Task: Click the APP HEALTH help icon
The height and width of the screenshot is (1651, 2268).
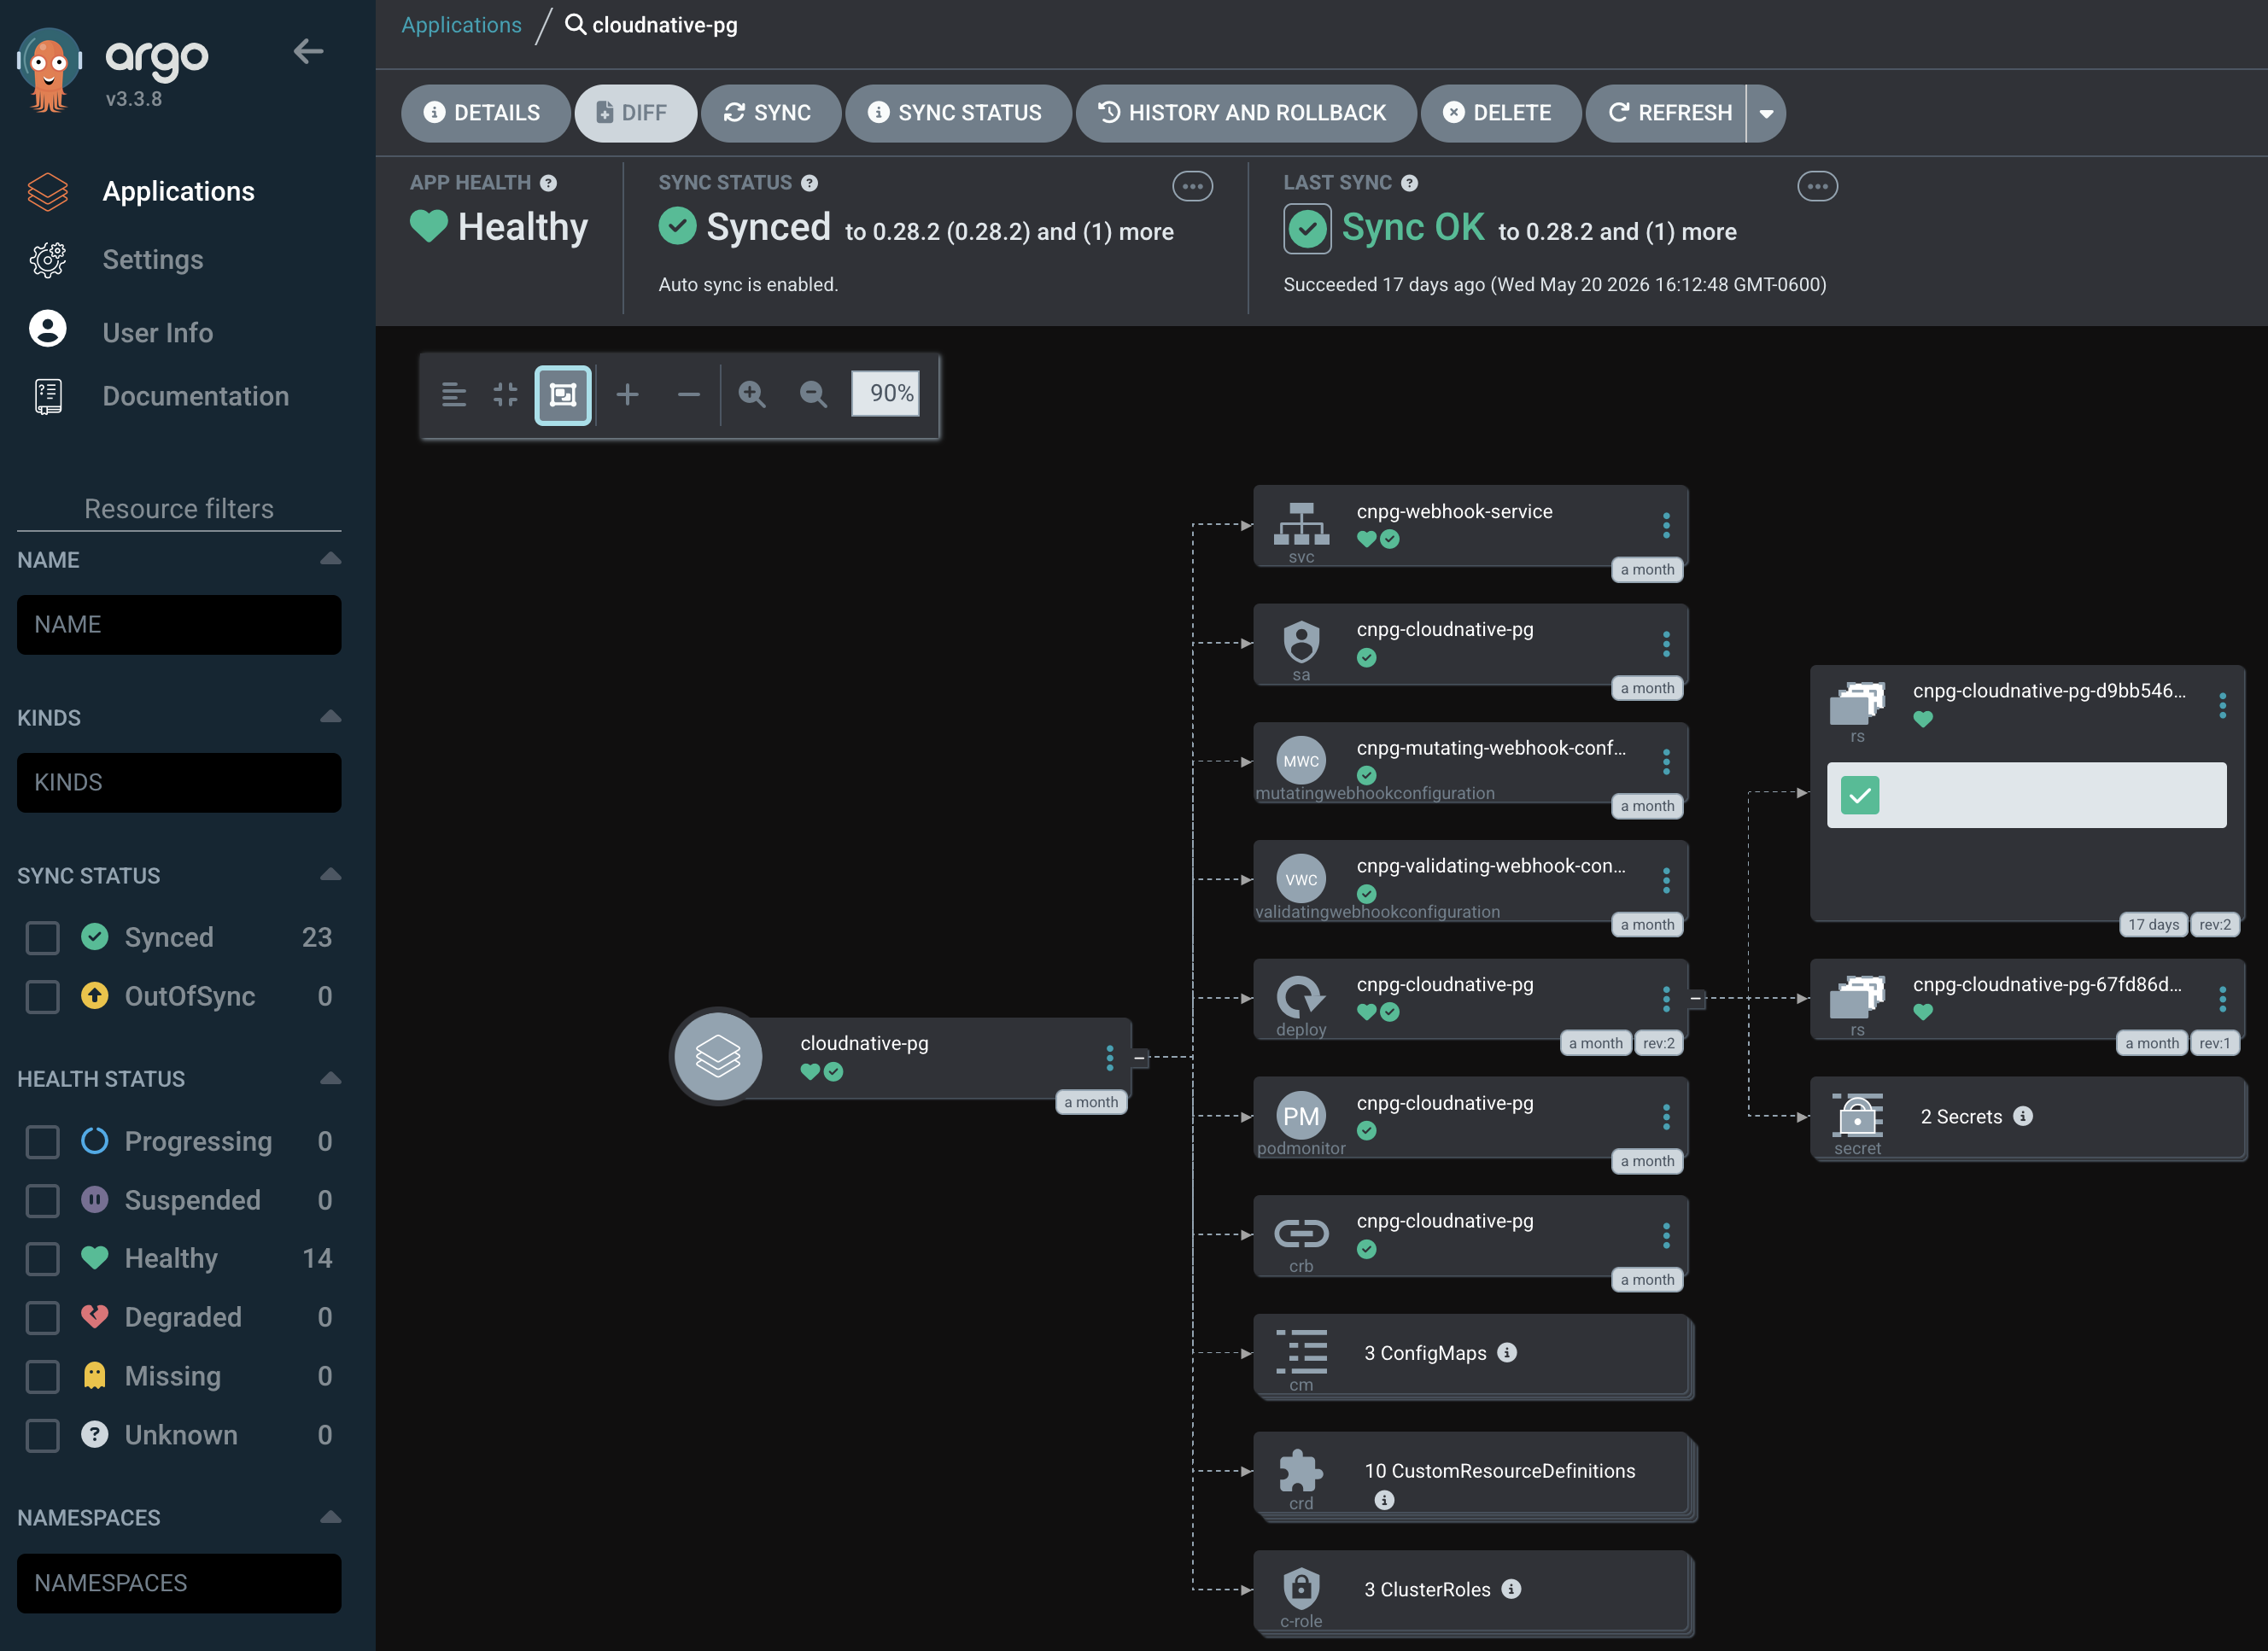Action: pos(548,183)
